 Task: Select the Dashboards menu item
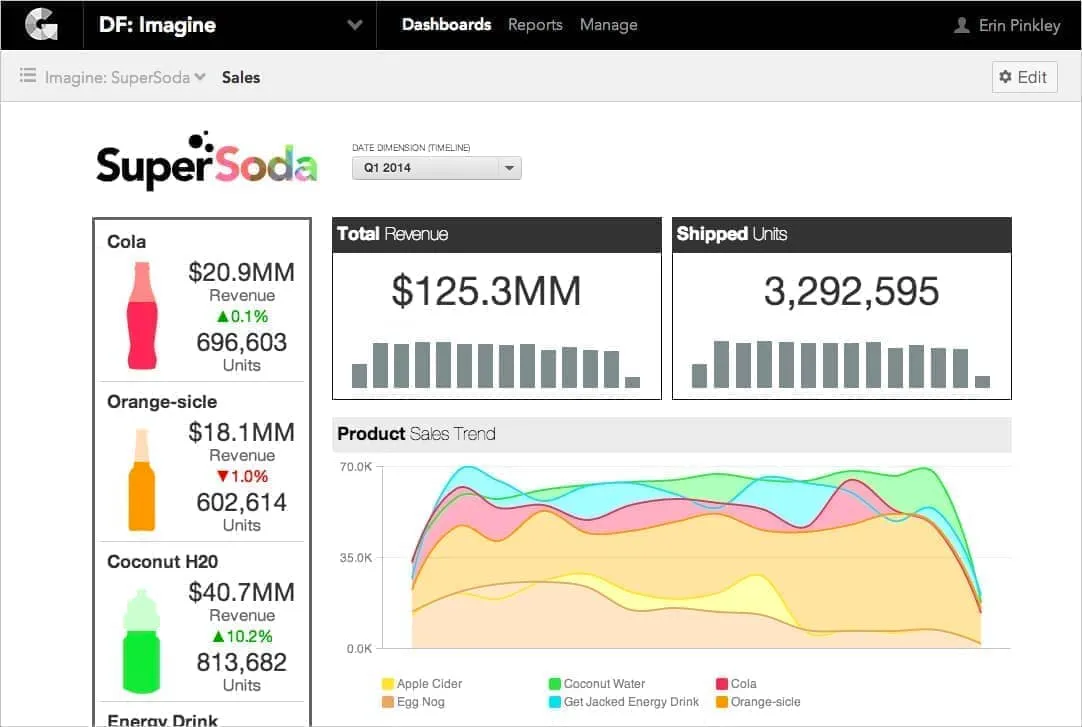446,25
